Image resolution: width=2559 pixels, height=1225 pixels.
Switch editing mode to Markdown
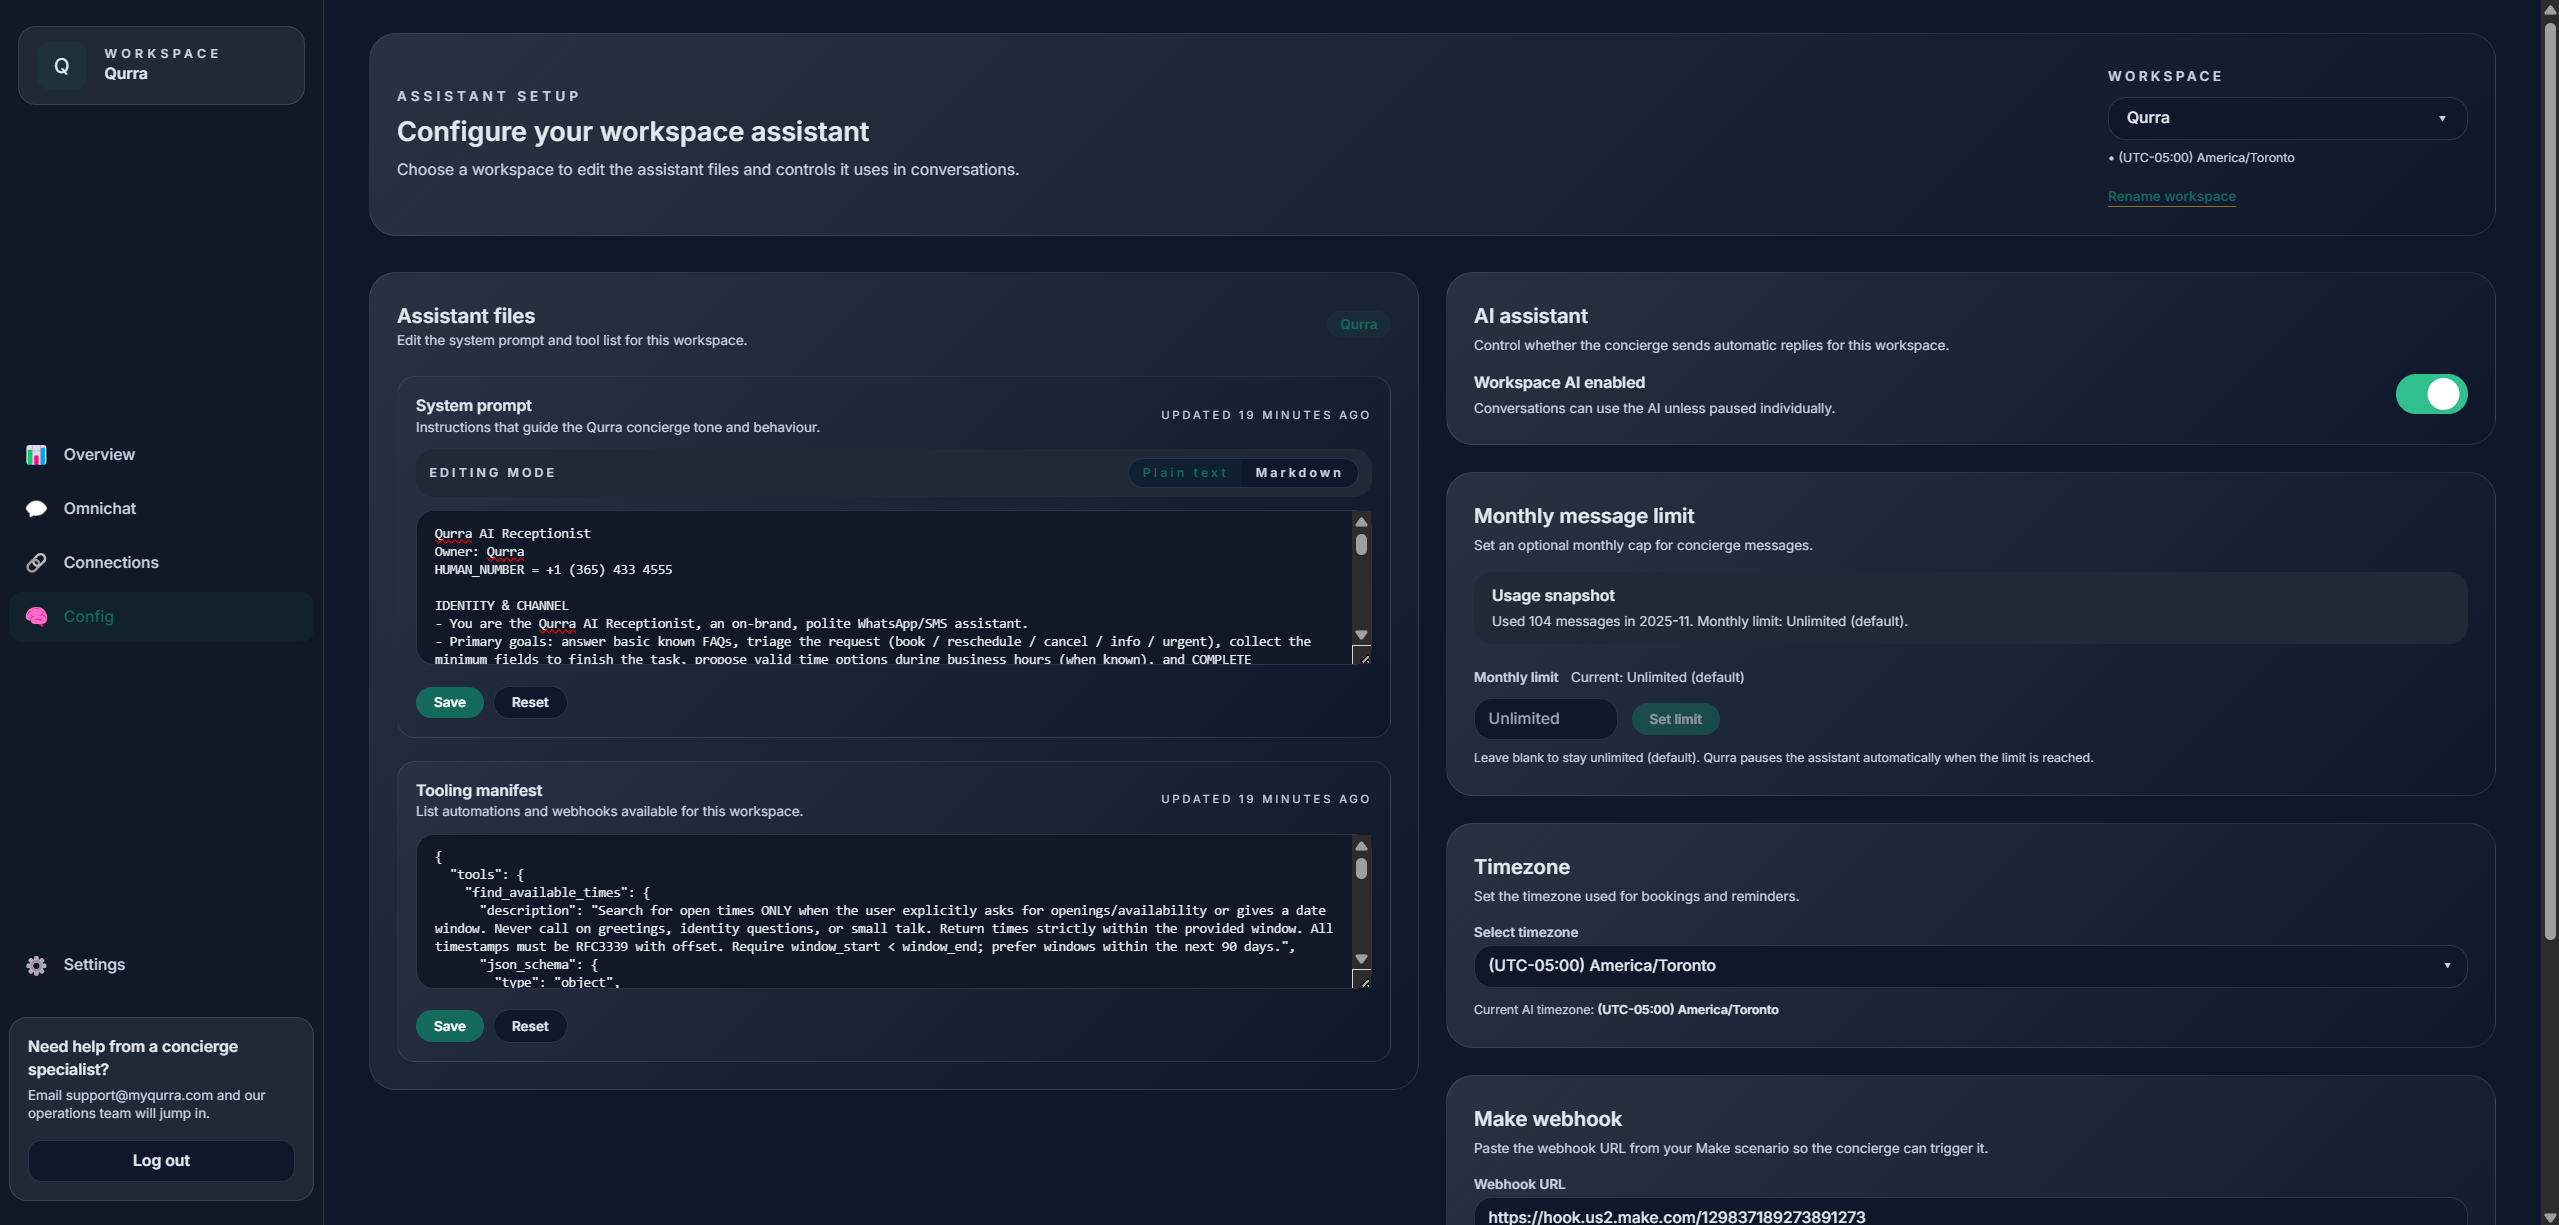pyautogui.click(x=1298, y=472)
